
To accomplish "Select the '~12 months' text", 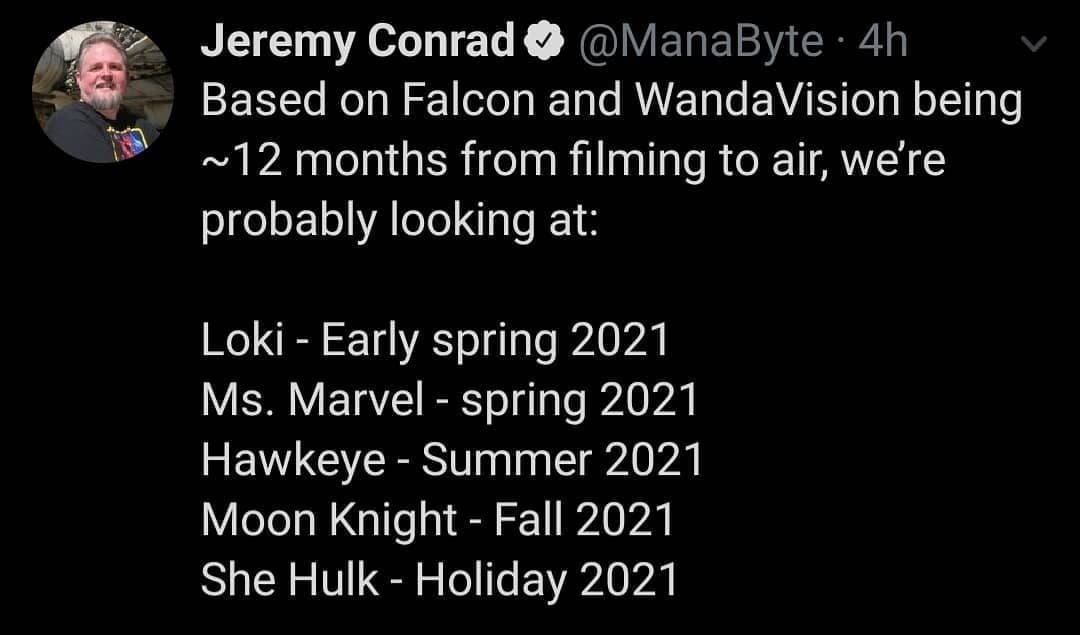I will (x=325, y=160).
